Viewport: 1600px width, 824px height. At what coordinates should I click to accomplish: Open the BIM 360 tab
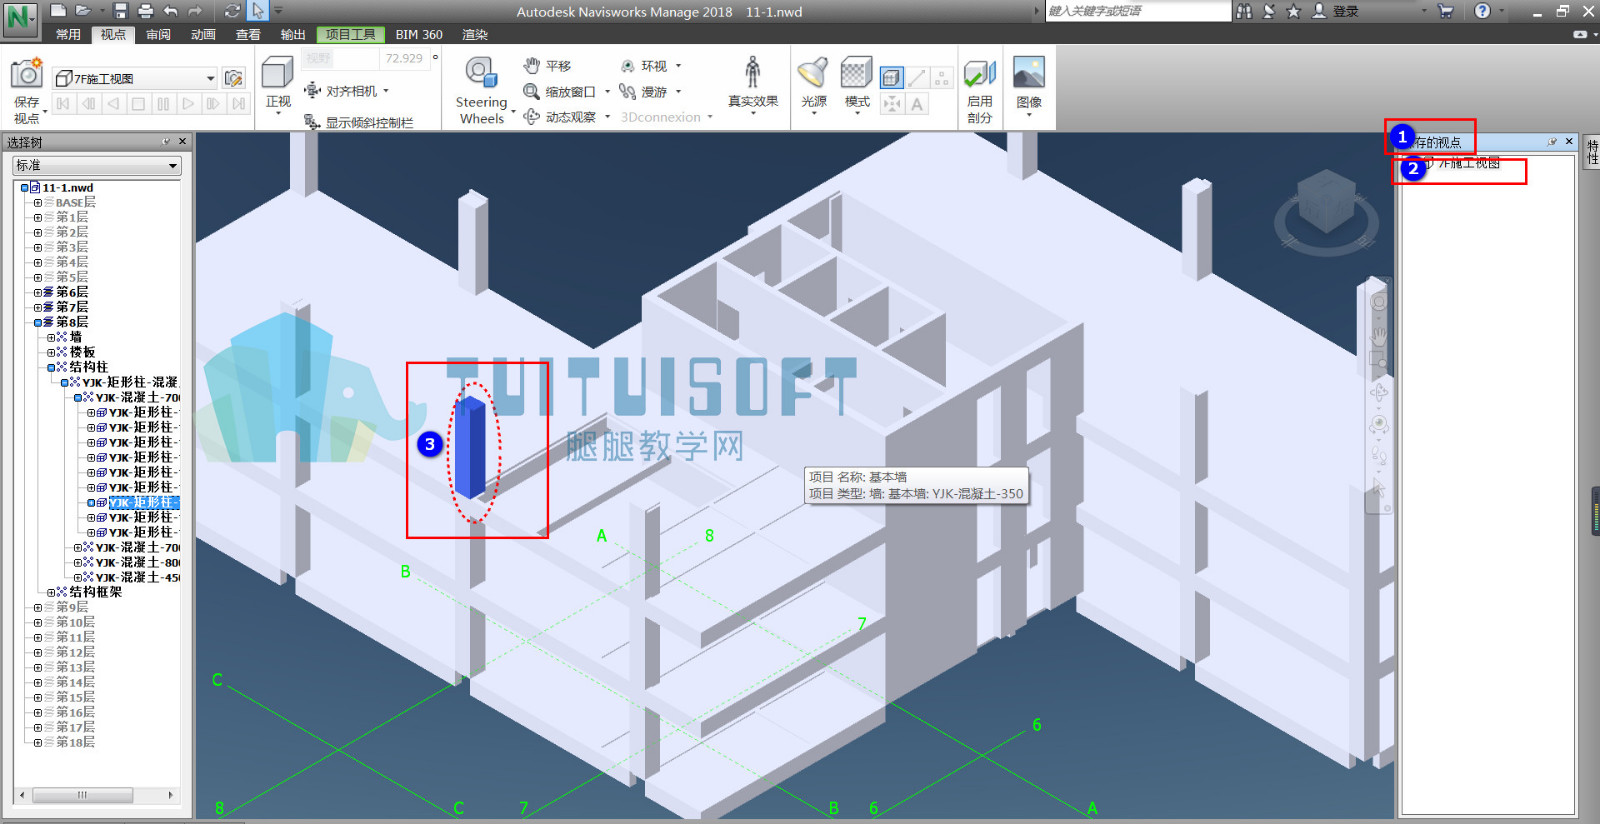(419, 34)
